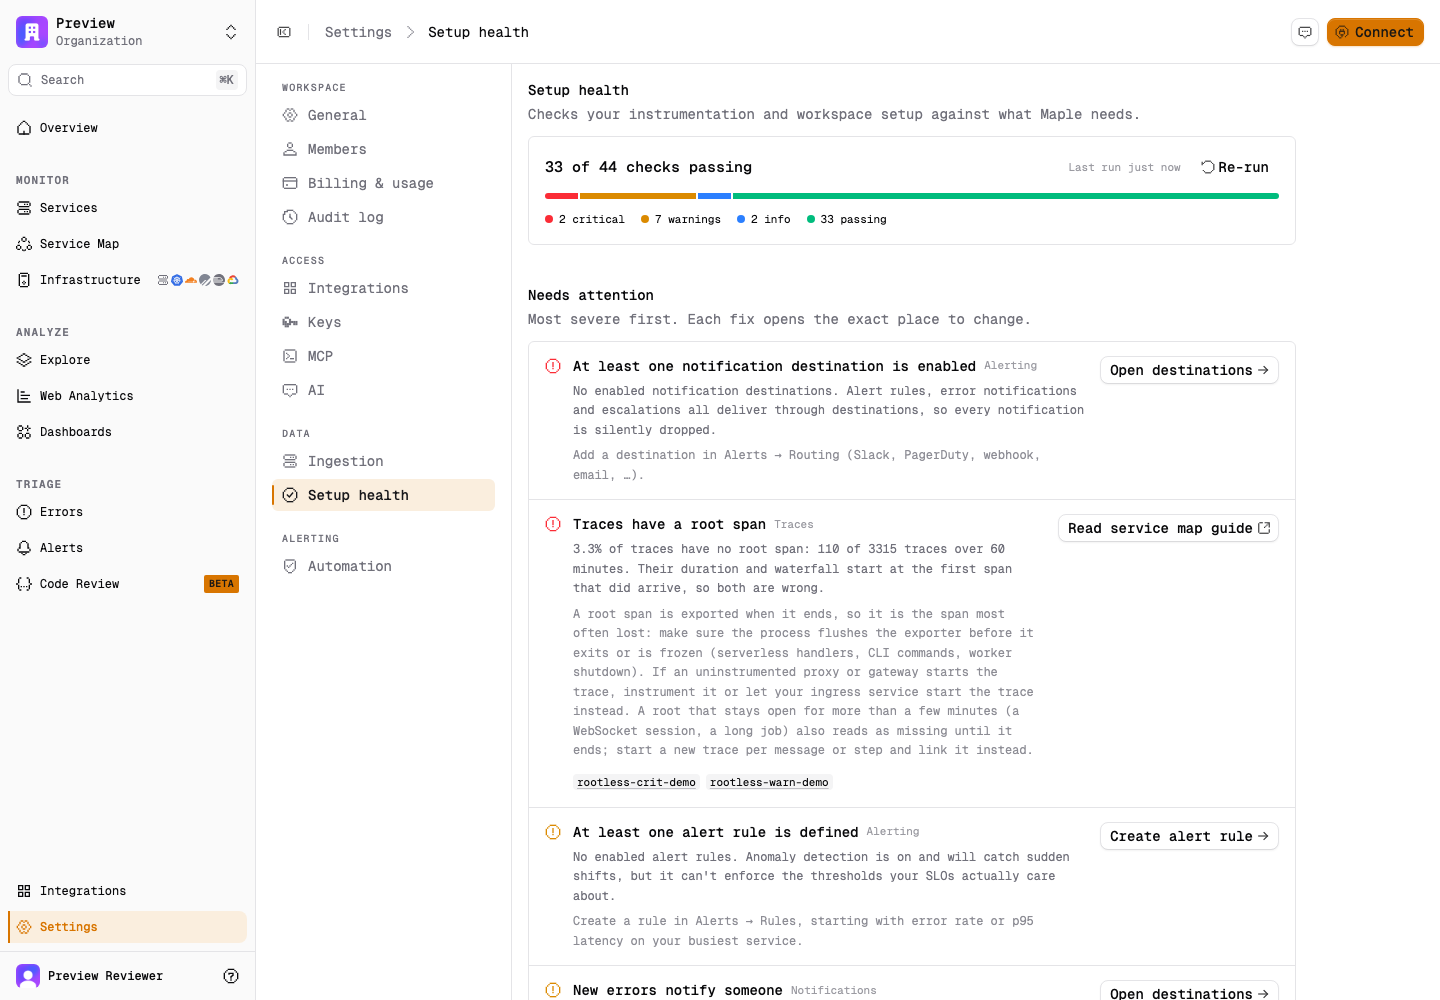Viewport: 1440px width, 1000px height.
Task: Click the orange warnings segment of progress bar
Action: click(638, 196)
